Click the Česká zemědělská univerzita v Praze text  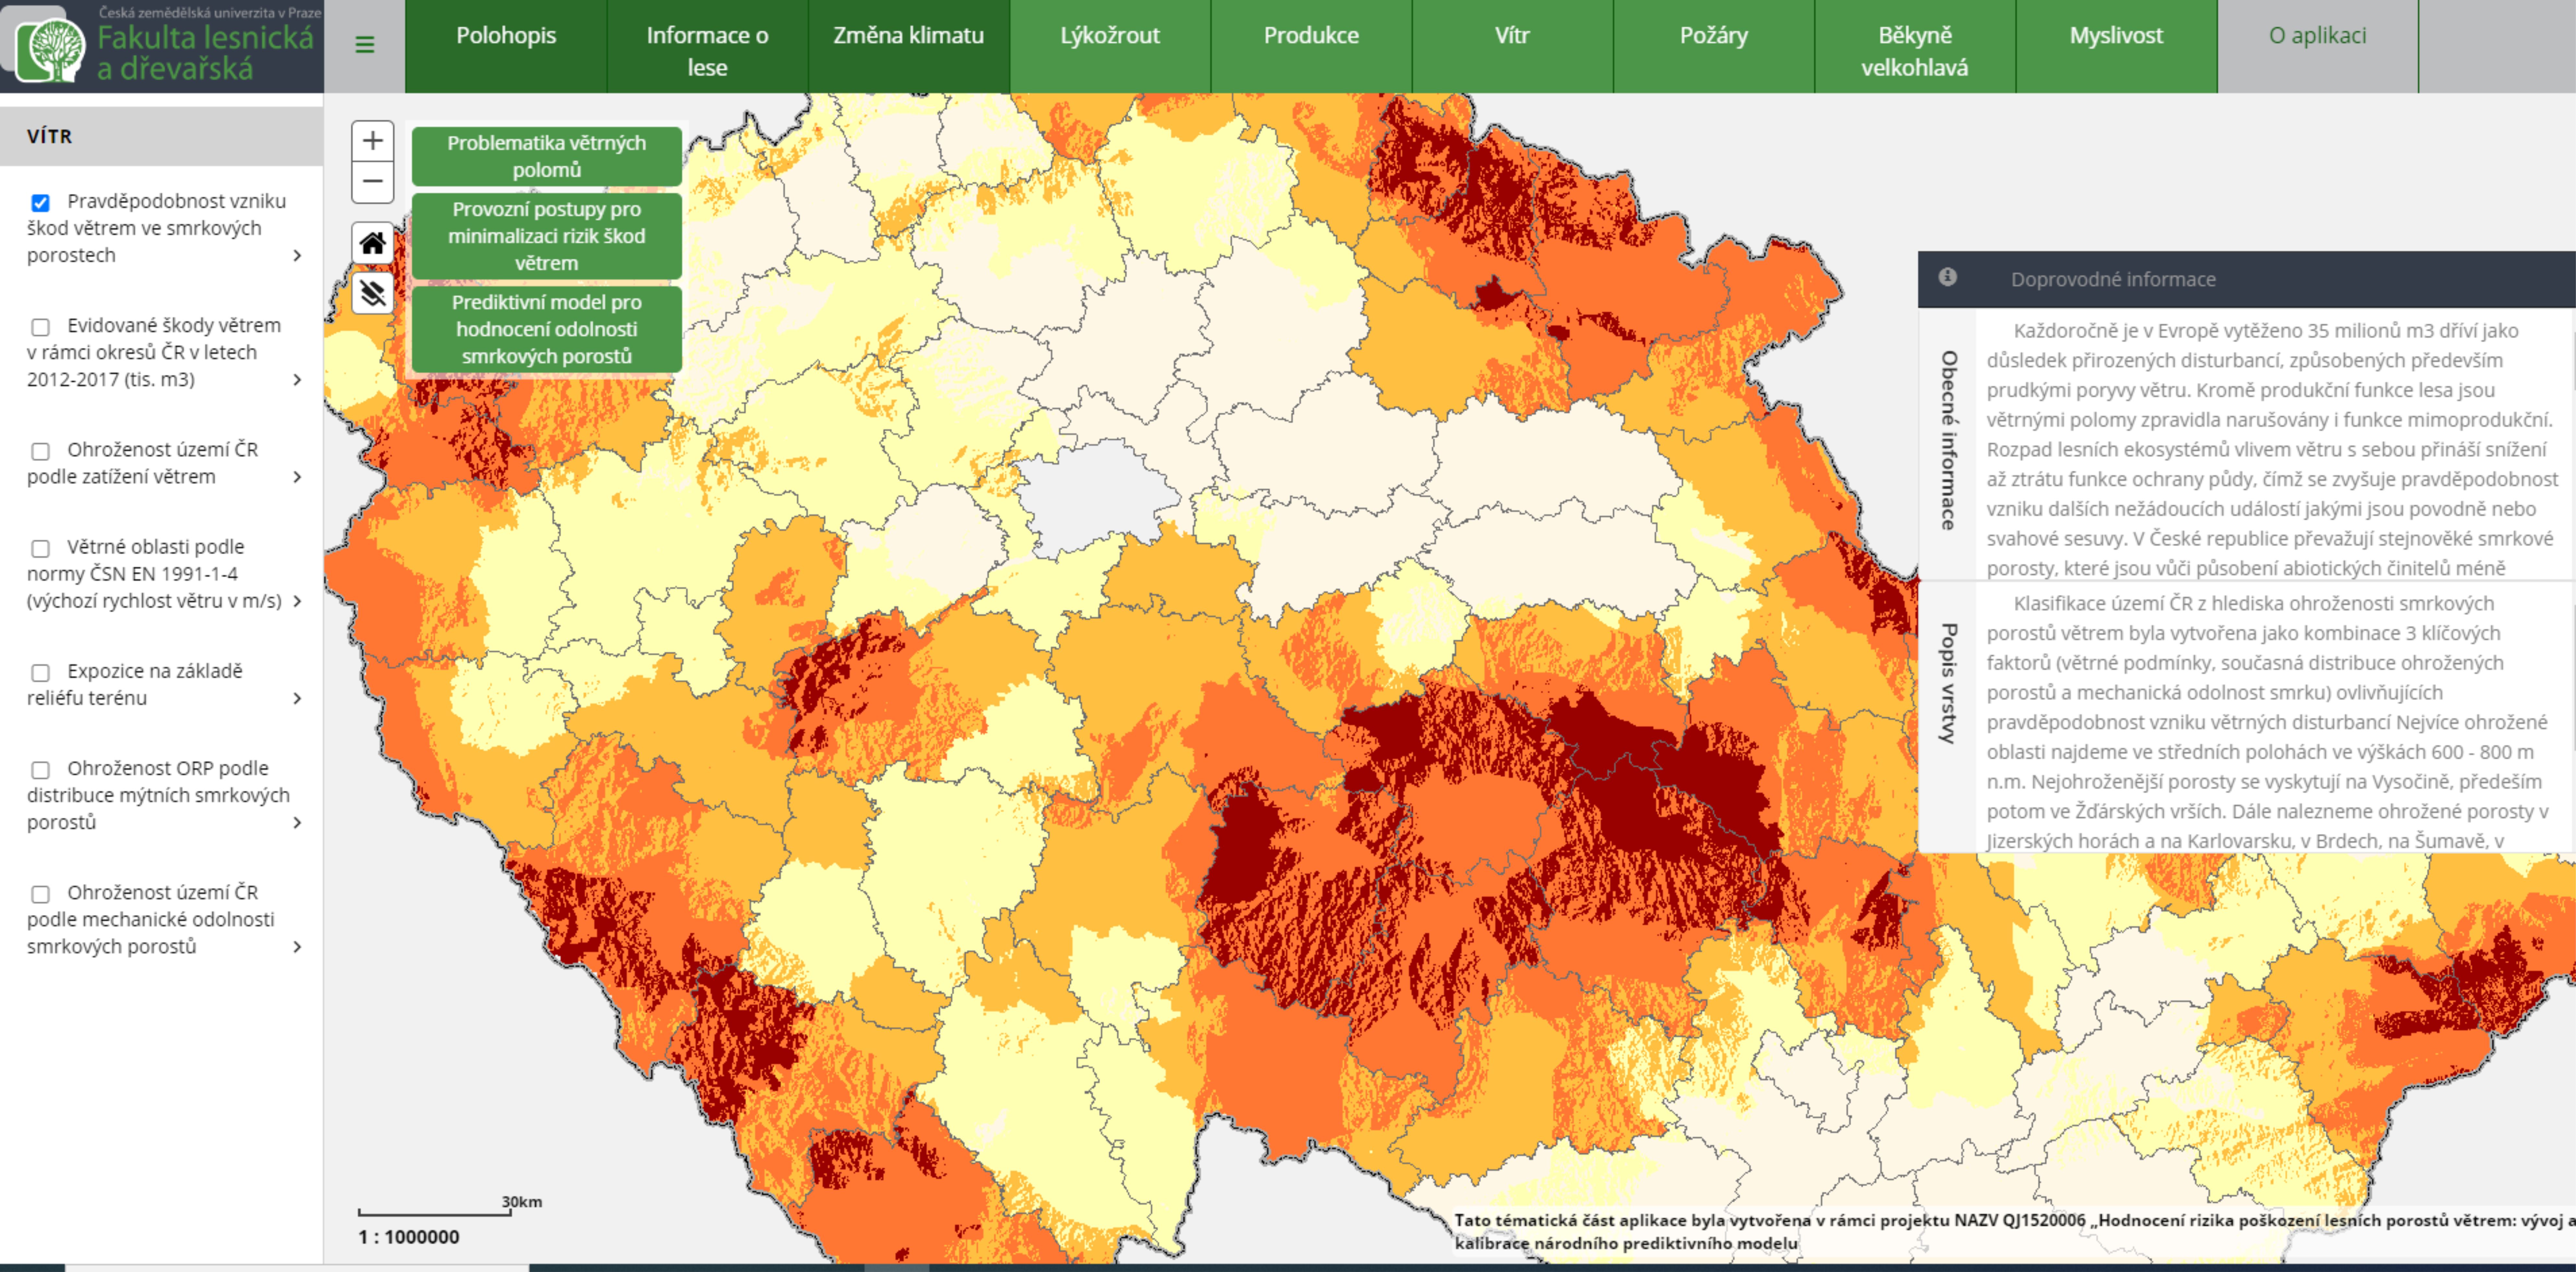coord(210,13)
